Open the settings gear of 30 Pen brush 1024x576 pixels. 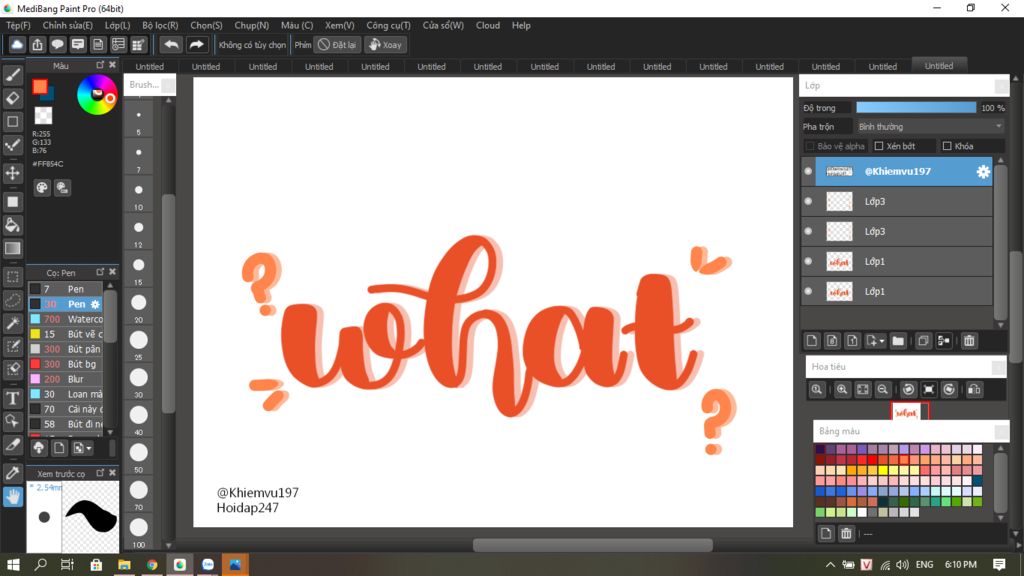(x=95, y=304)
